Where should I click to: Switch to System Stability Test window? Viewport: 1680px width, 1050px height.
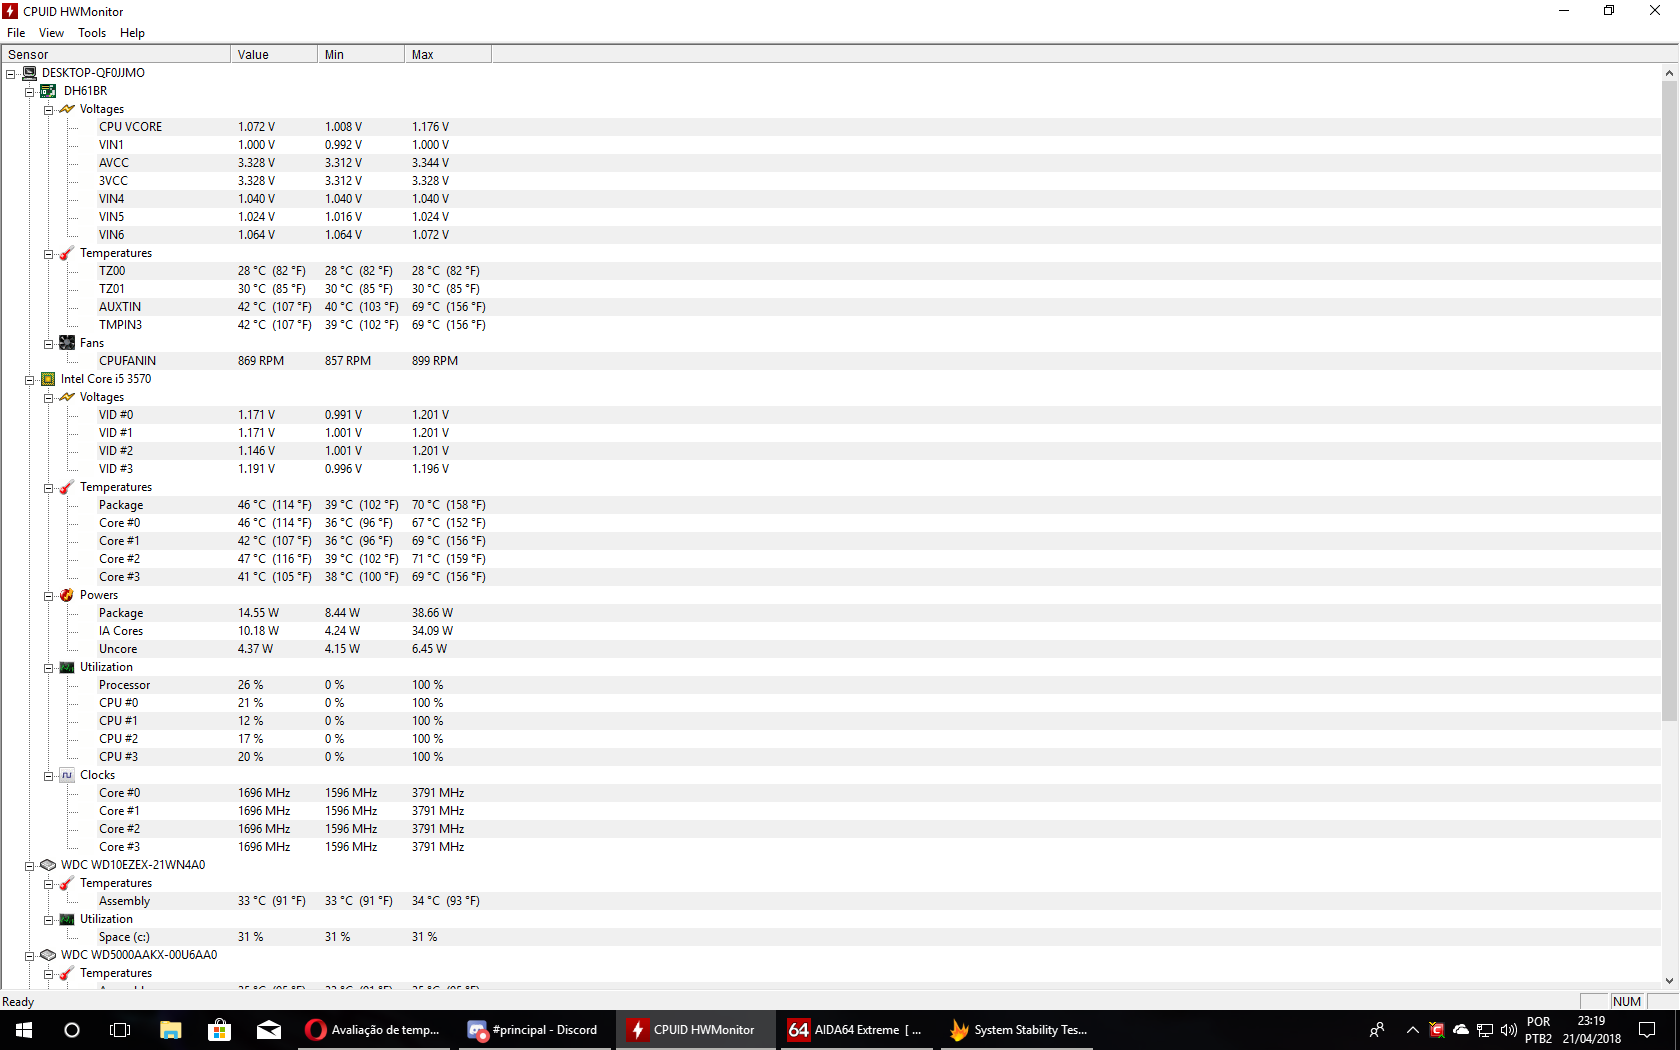tap(1018, 1030)
